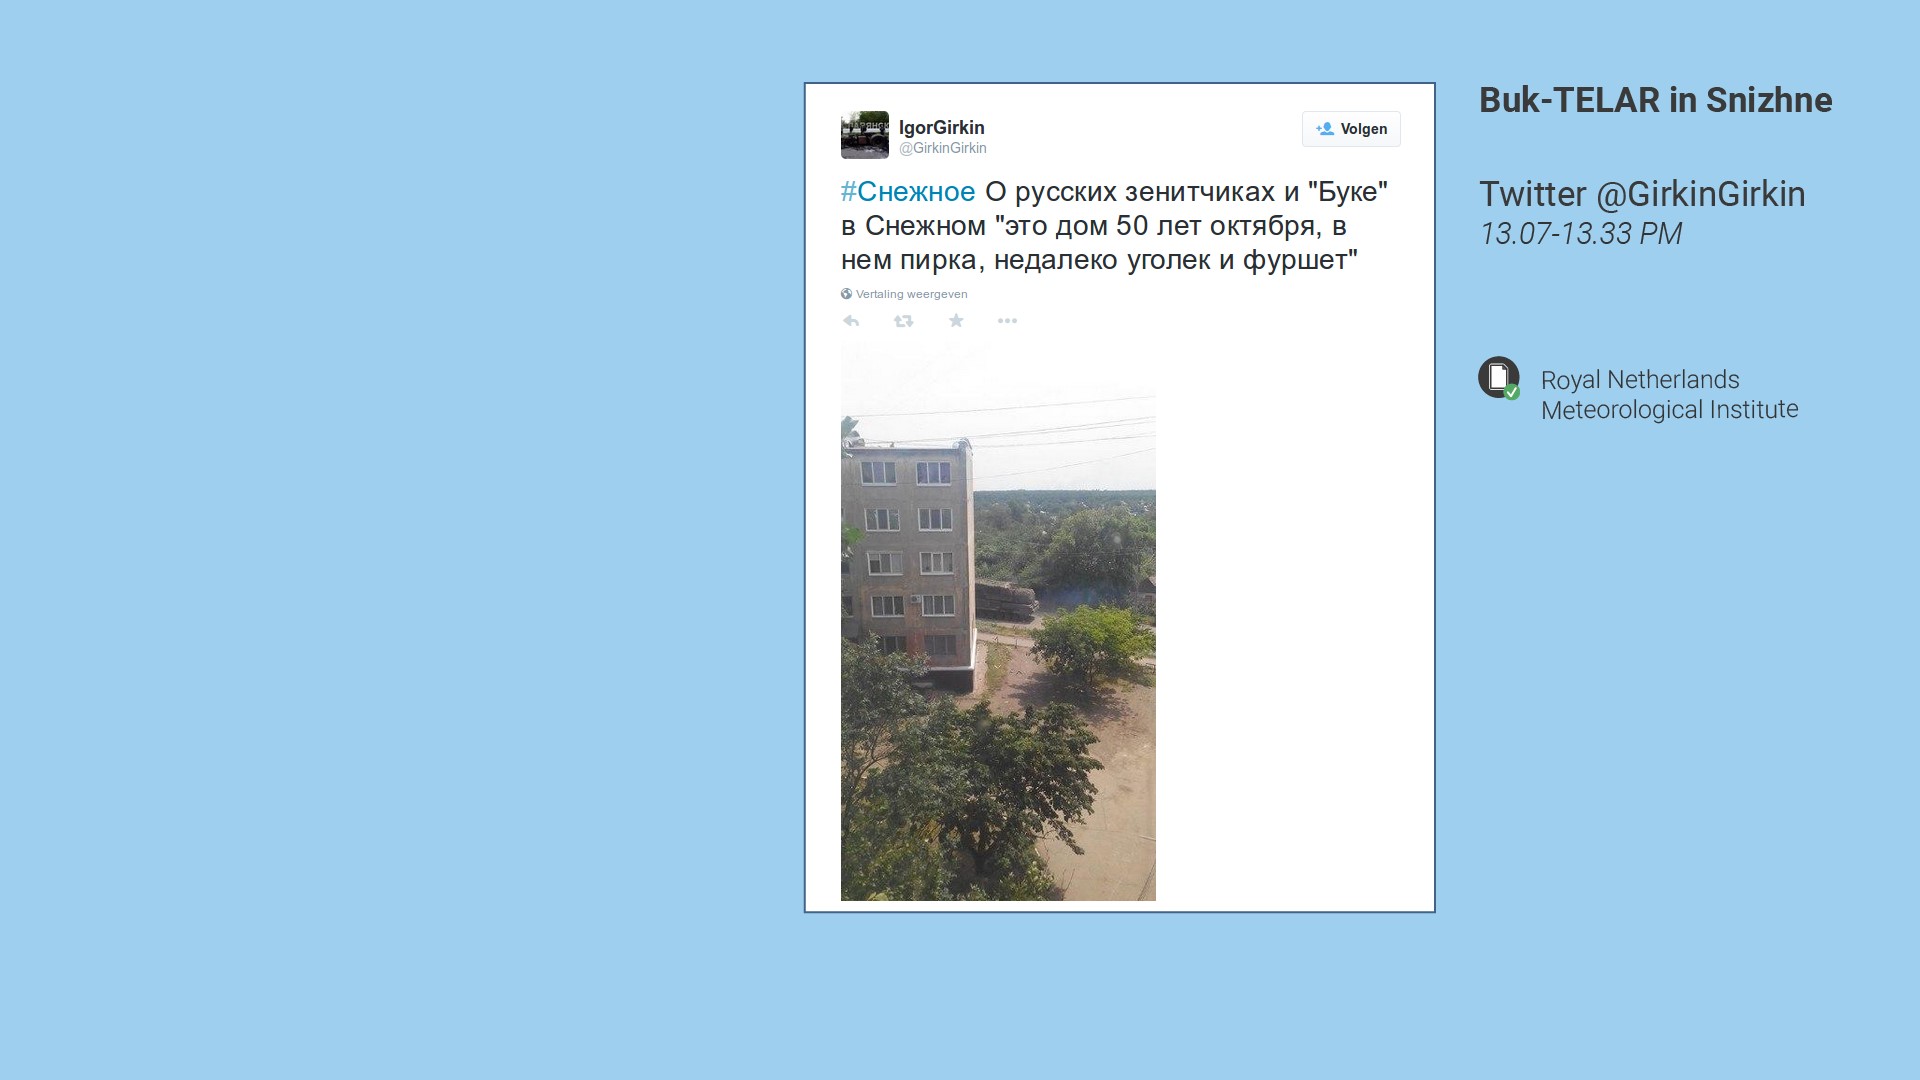The height and width of the screenshot is (1080, 1920).
Task: Follow account with Volgen button
Action: click(x=1351, y=129)
